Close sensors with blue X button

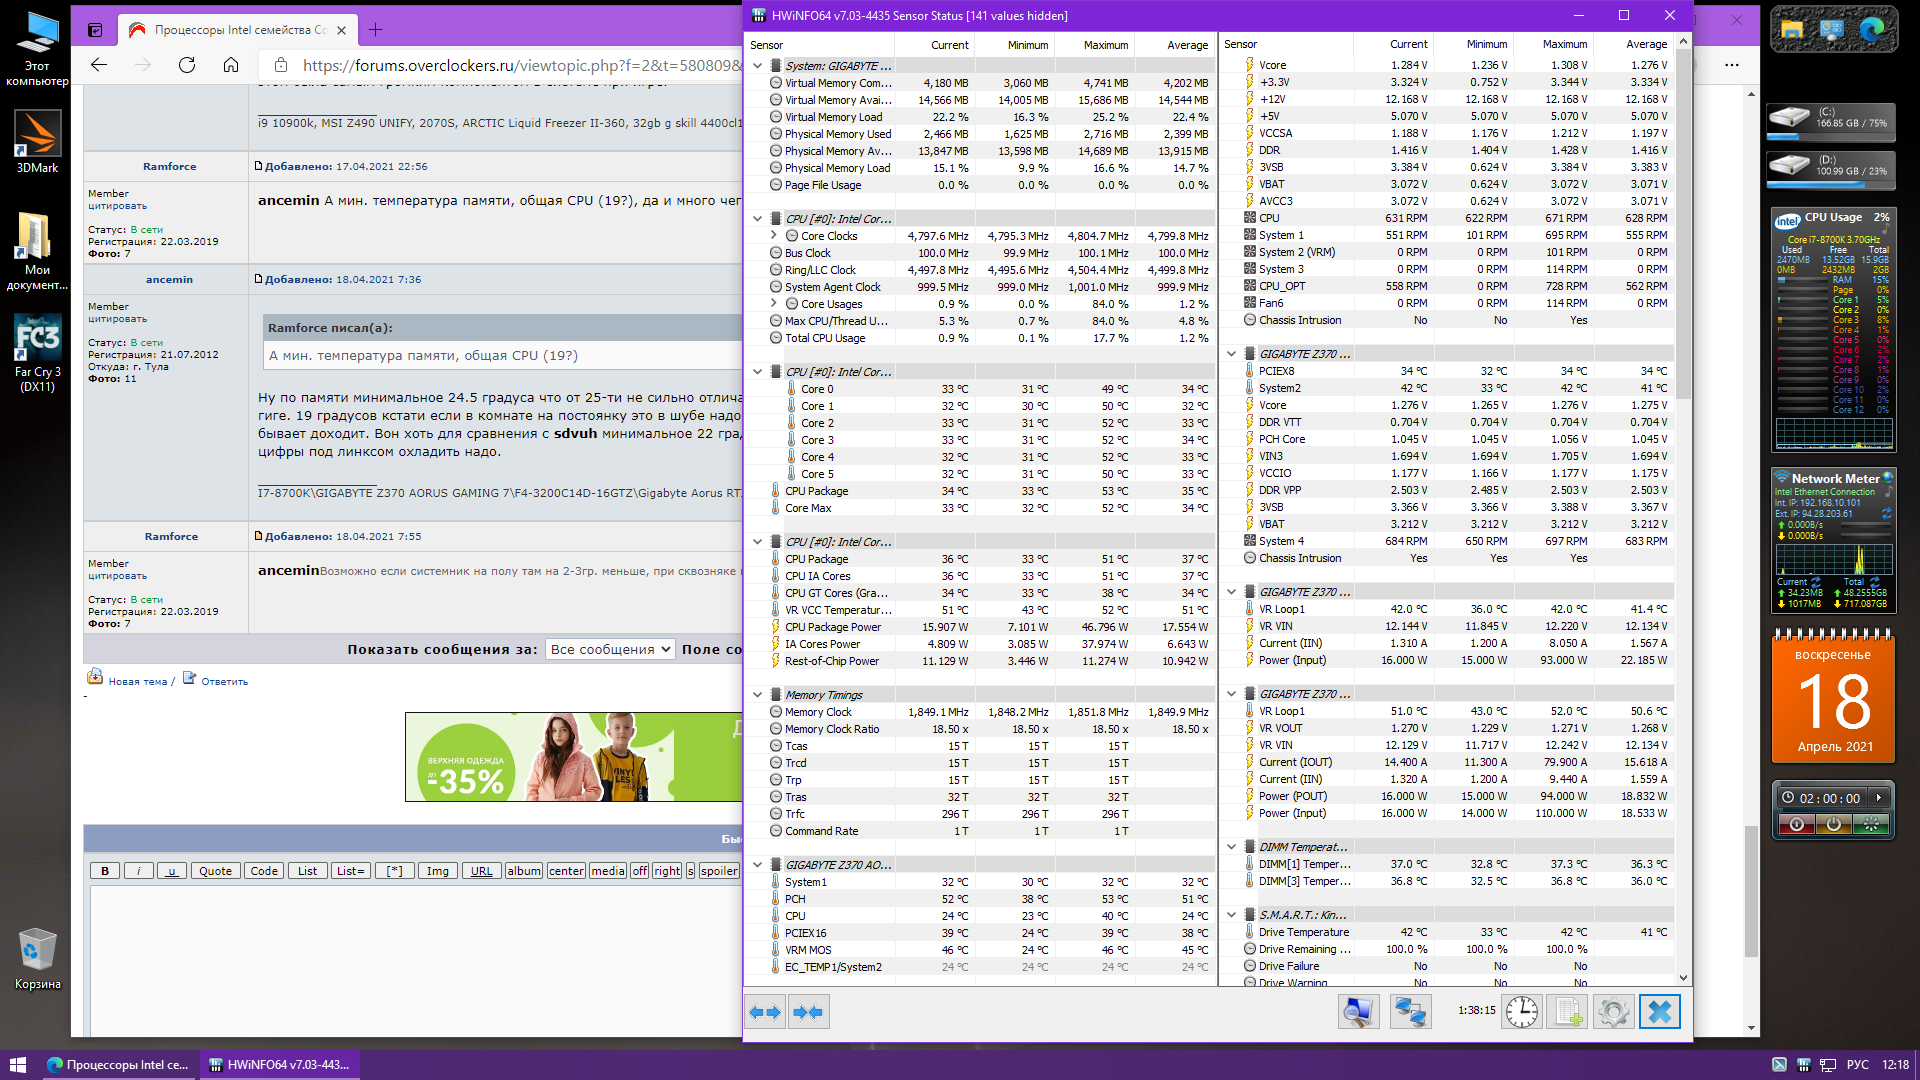click(1659, 1012)
